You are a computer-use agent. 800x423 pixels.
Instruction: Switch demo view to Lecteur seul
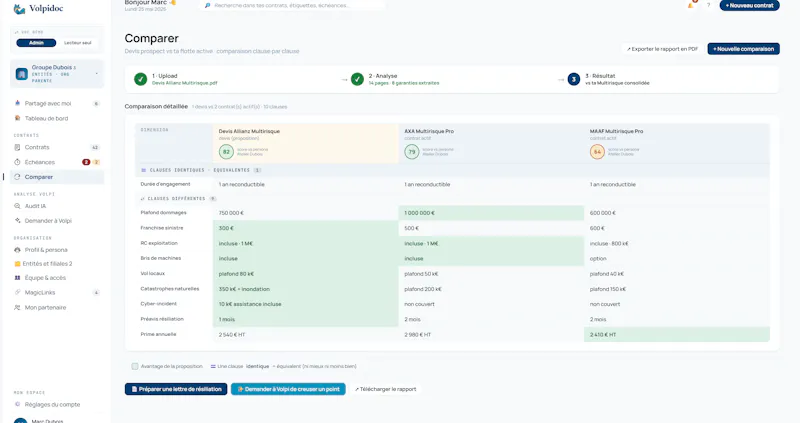(x=78, y=43)
